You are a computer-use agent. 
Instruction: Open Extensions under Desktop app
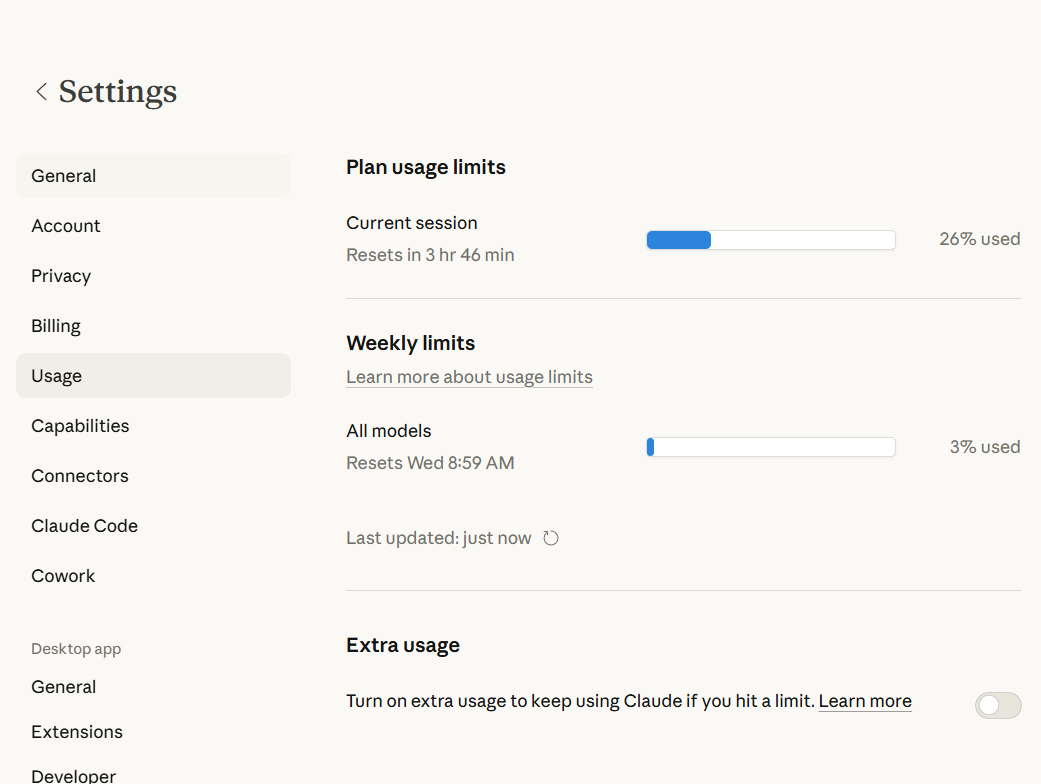[x=77, y=732]
